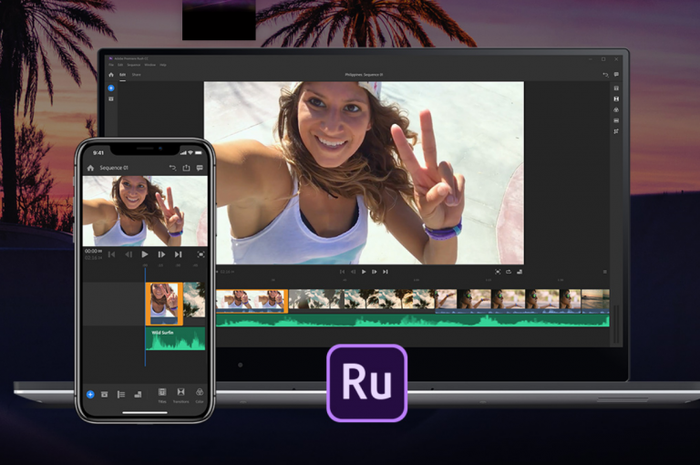Select the palm tree clip on phone timeline
This screenshot has width=700, height=465.
tap(195, 299)
